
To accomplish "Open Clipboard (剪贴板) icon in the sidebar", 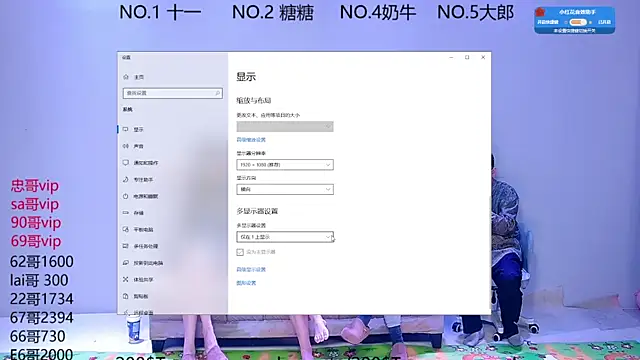I will point(126,296).
